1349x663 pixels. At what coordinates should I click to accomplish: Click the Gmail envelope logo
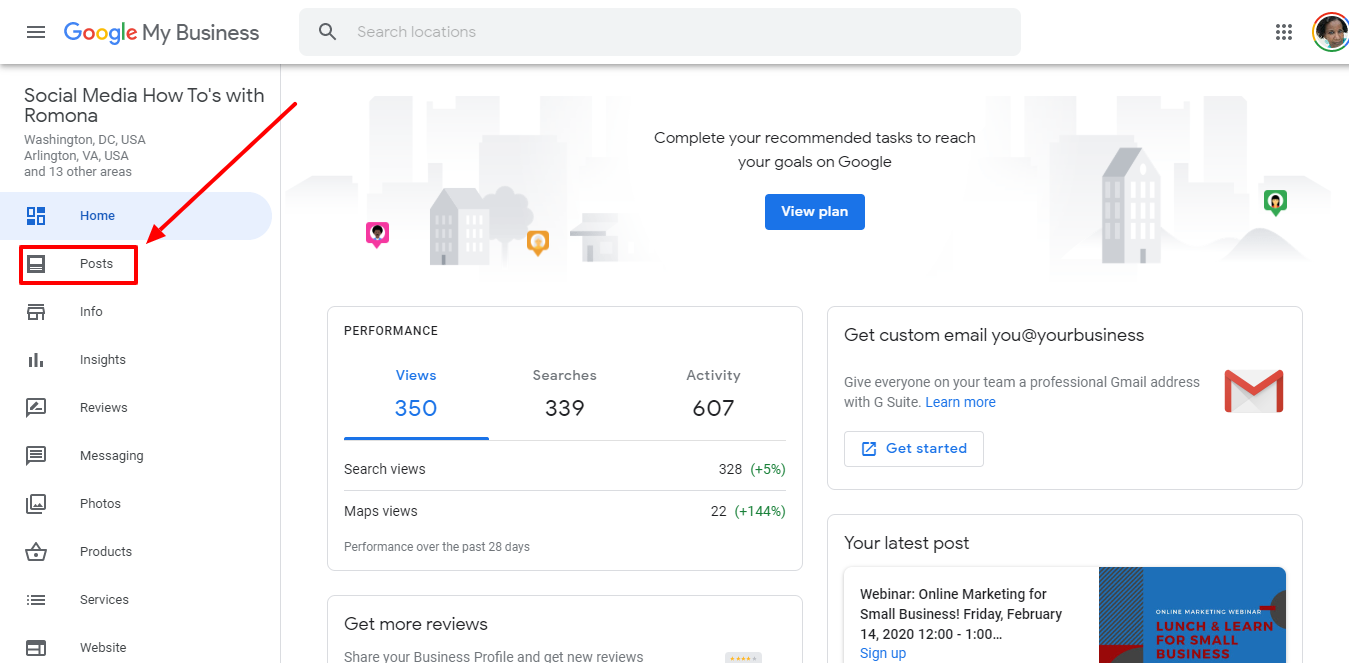[1254, 391]
